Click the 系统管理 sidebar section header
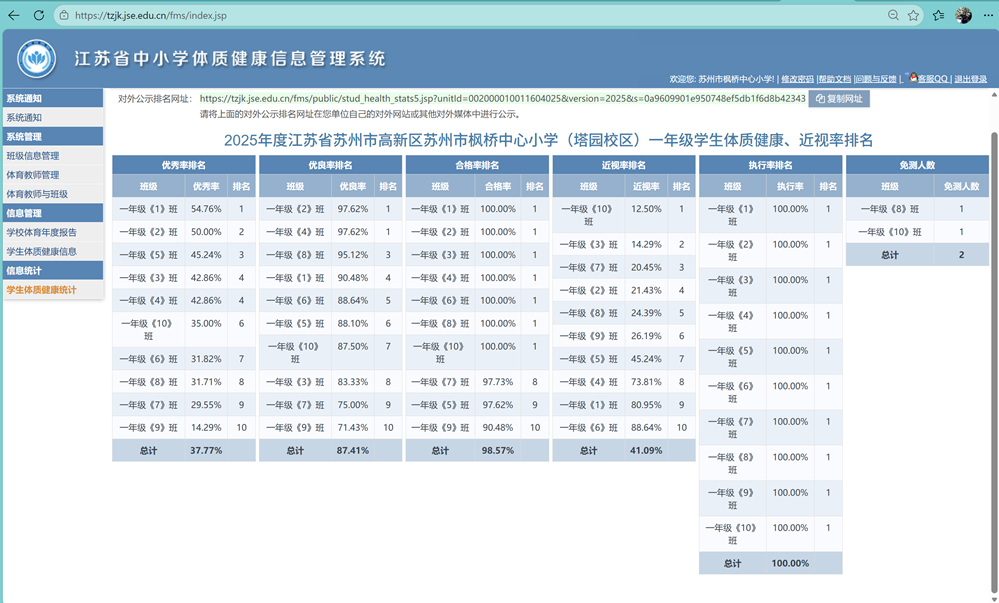999x603 pixels. point(53,136)
